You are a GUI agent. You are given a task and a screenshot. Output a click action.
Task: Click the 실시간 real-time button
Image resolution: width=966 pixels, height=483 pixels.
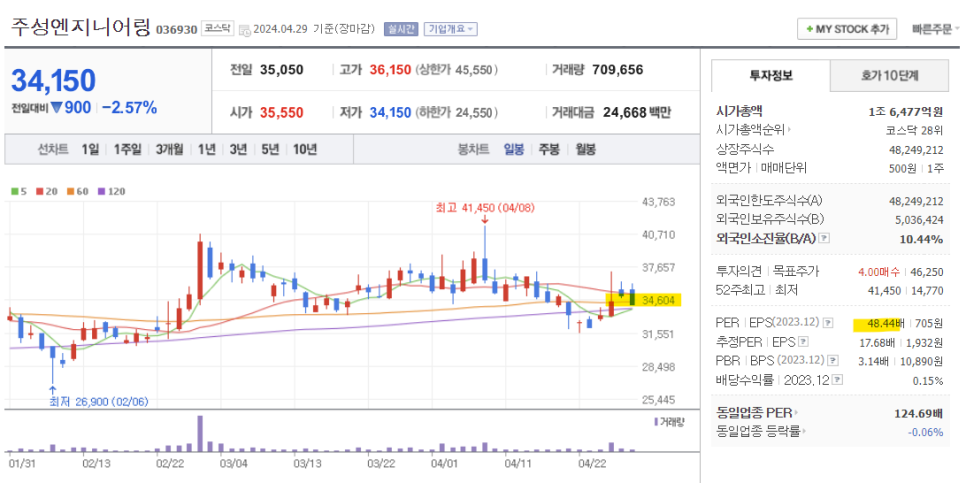point(401,29)
